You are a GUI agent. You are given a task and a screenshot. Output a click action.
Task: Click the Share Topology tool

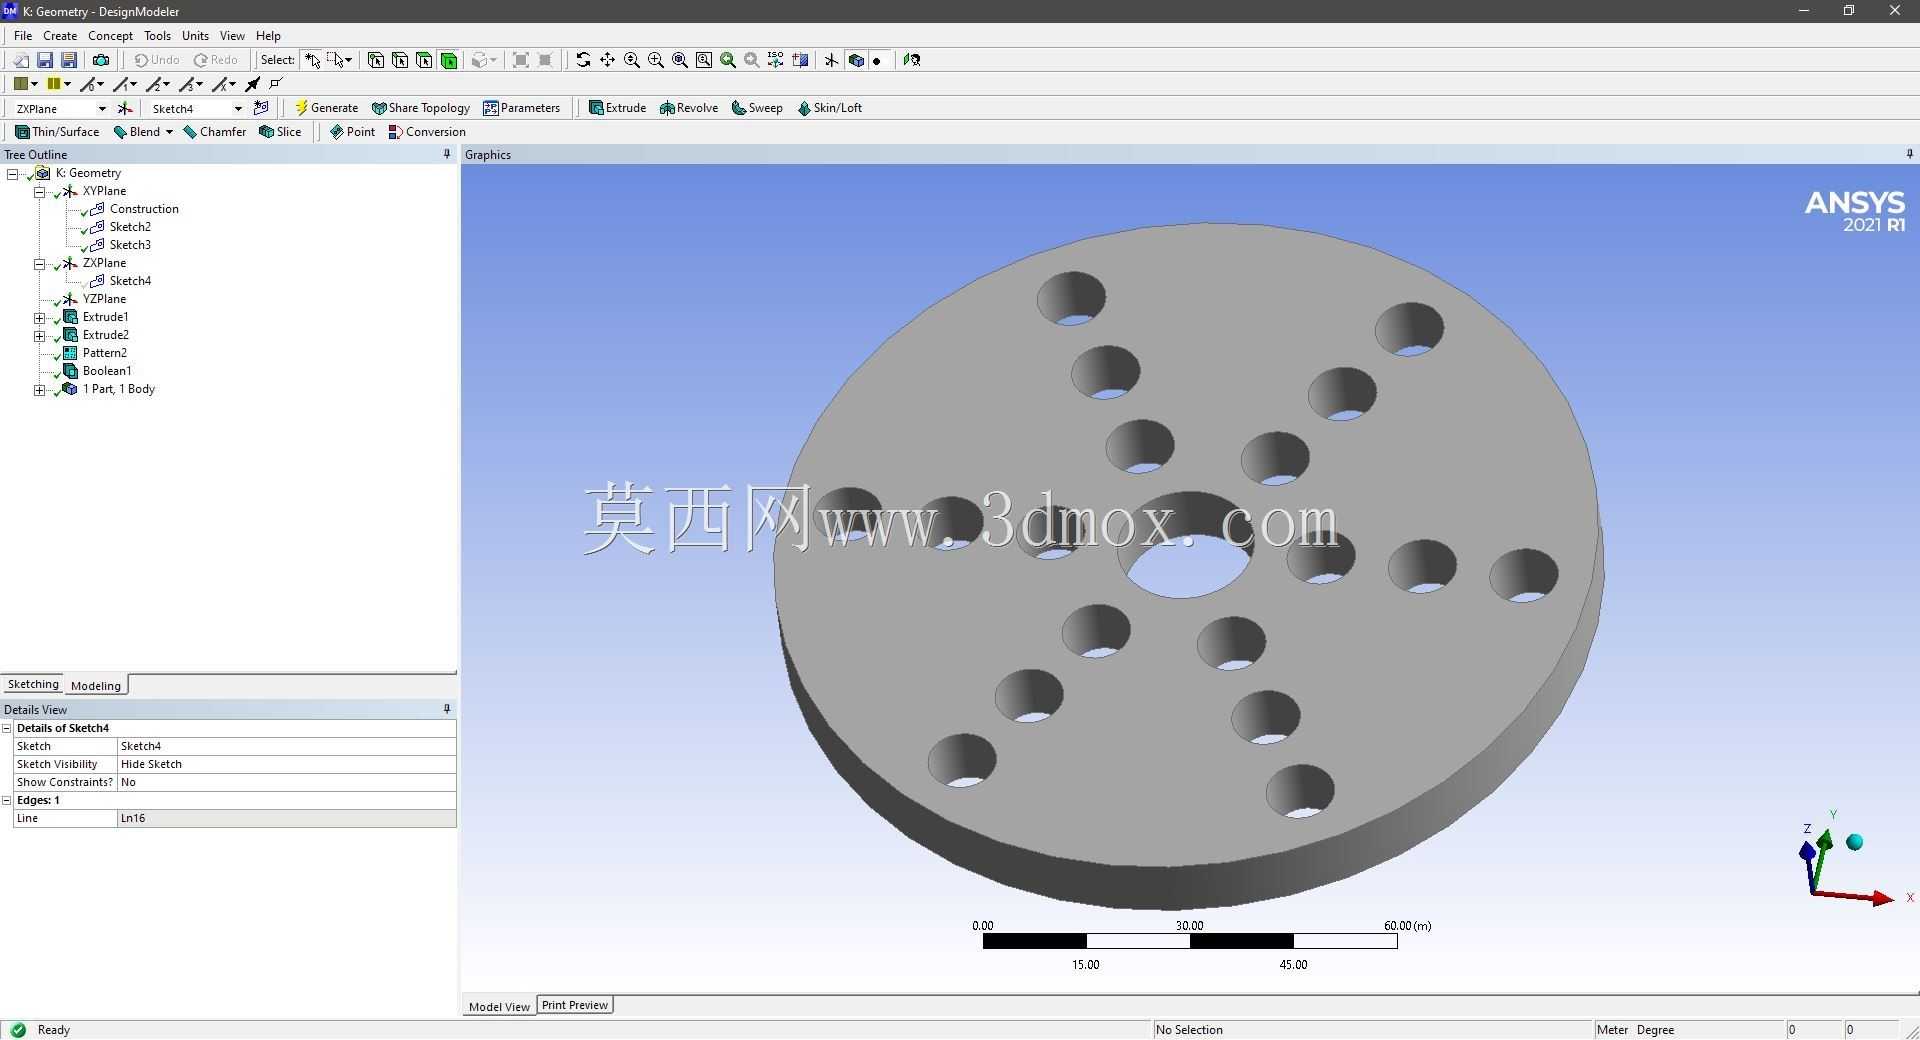(420, 108)
